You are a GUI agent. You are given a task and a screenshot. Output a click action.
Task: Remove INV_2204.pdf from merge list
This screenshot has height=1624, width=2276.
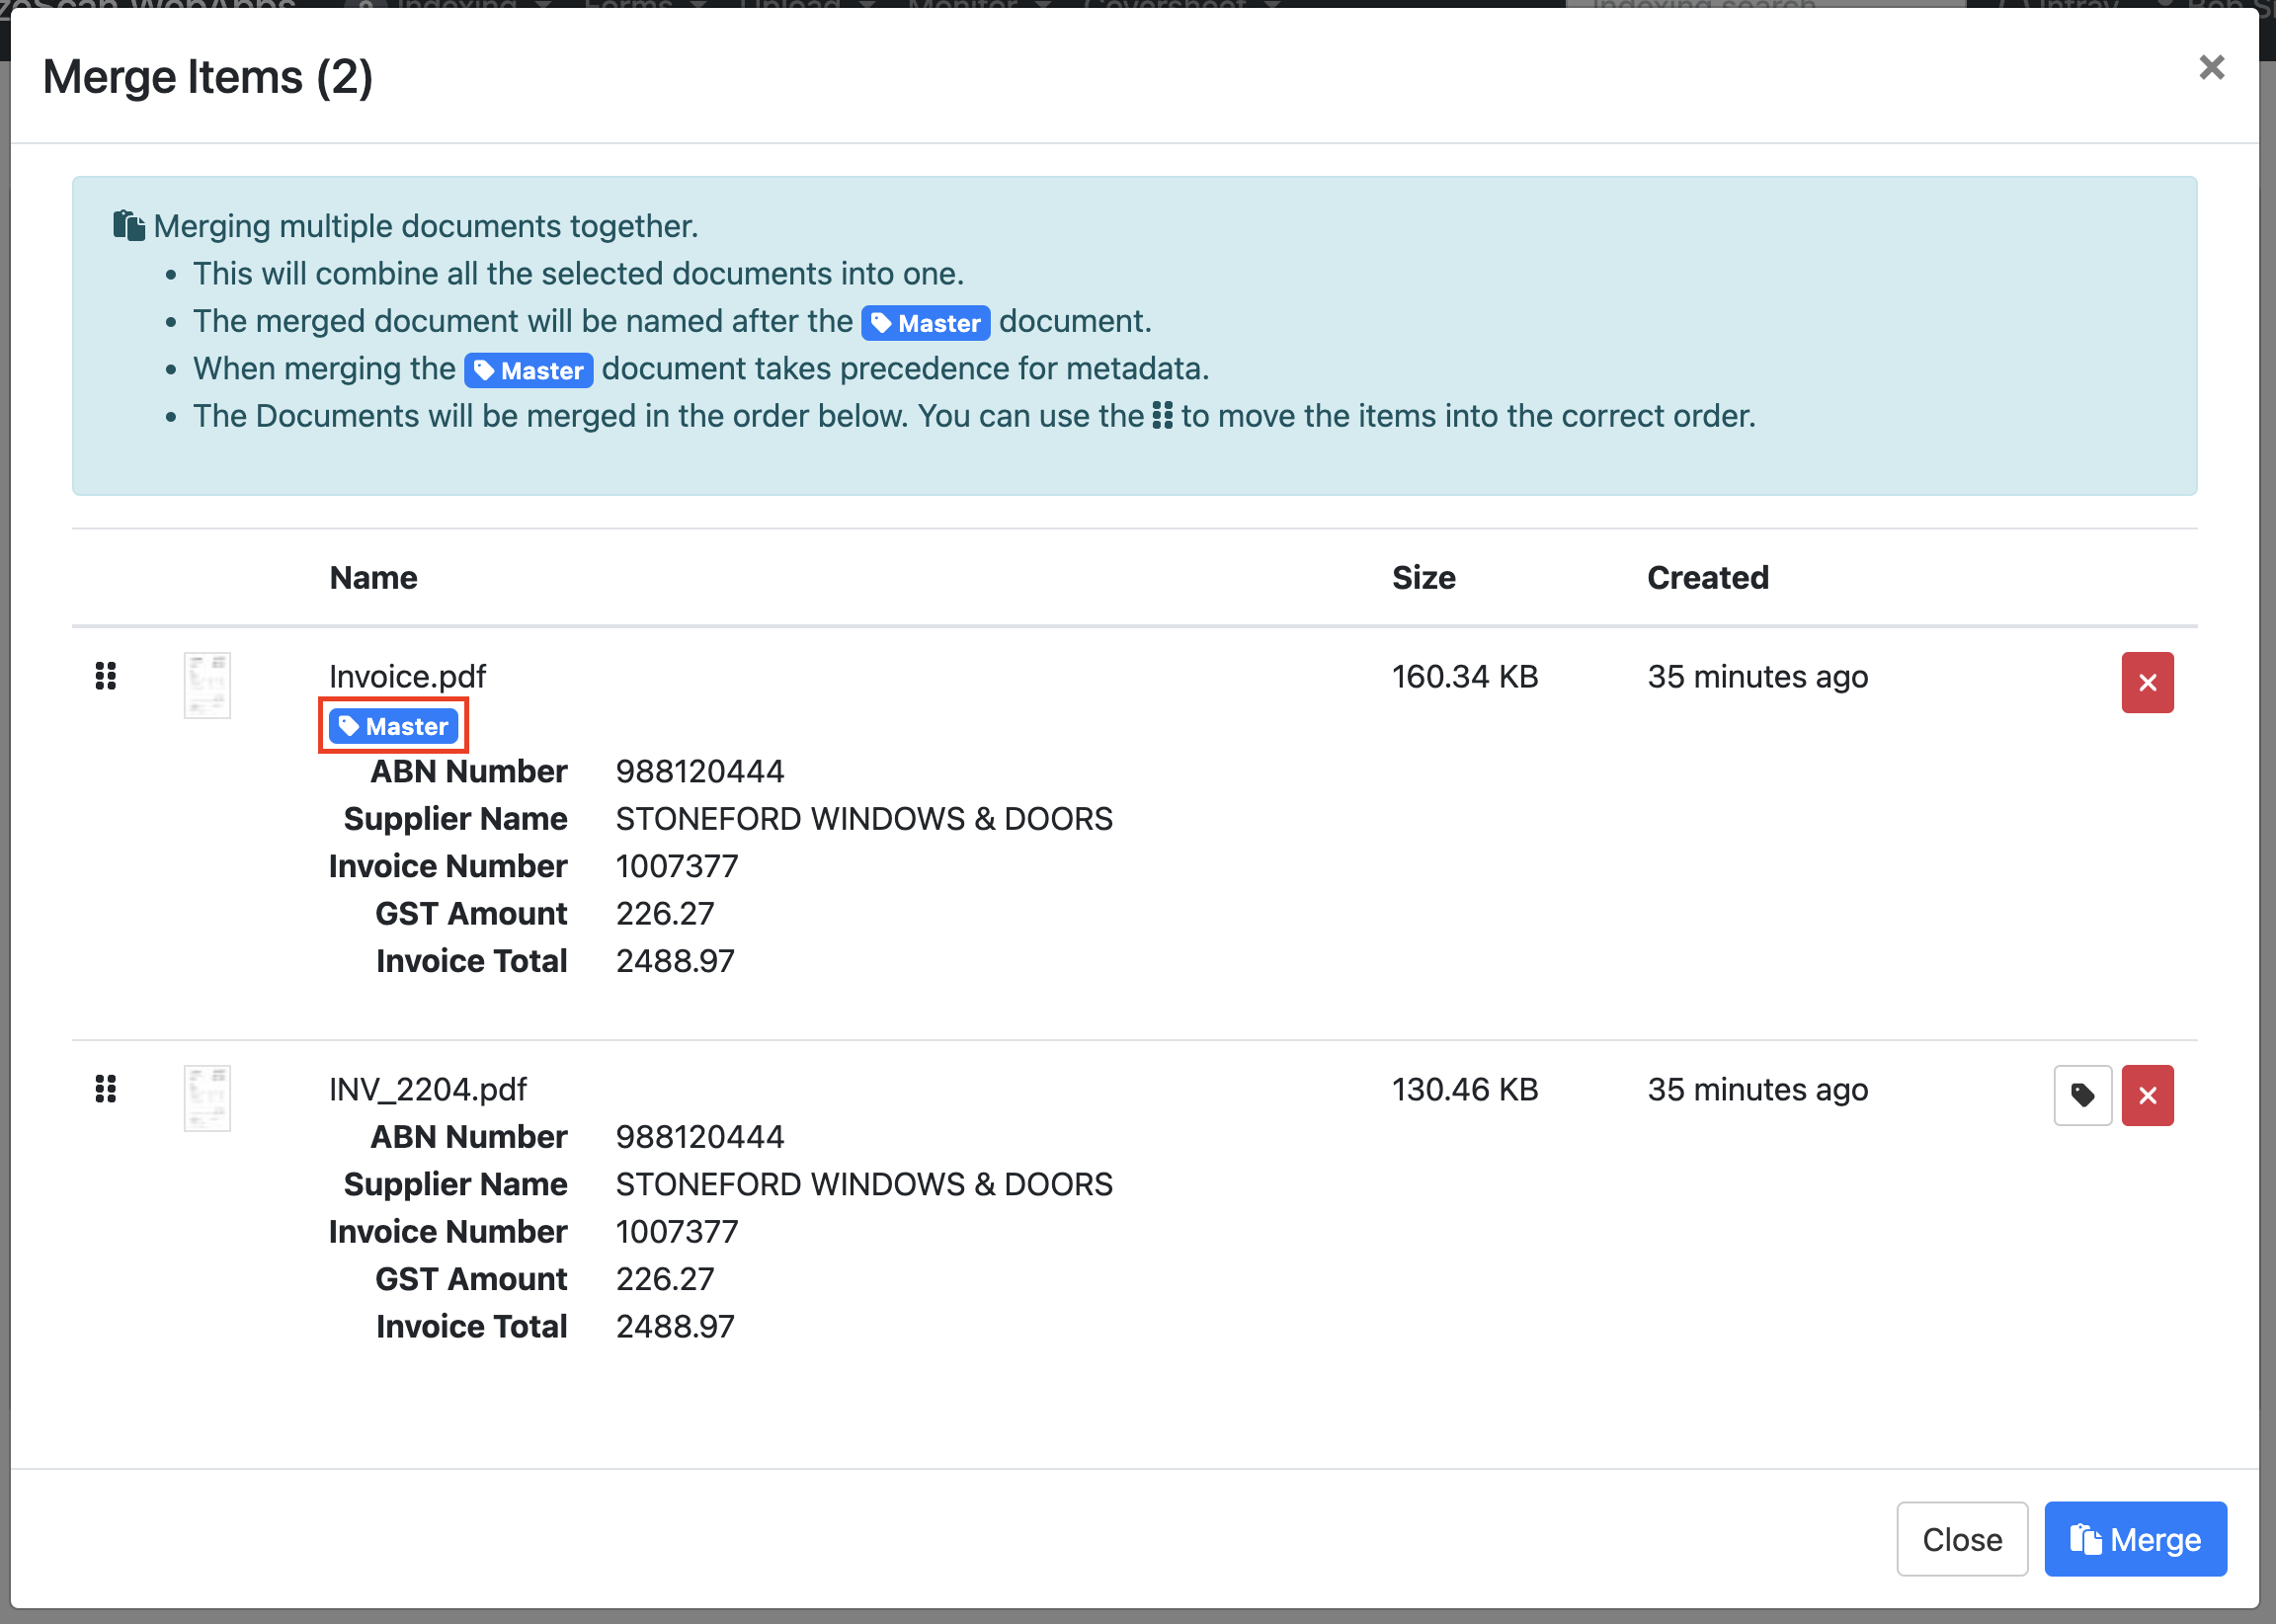click(x=2147, y=1096)
